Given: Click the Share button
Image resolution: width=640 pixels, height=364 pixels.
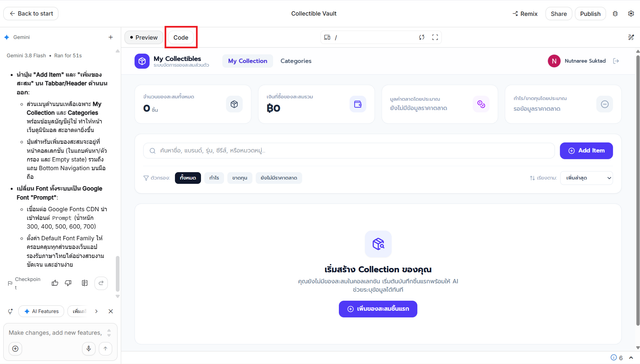Looking at the screenshot, I should tap(558, 13).
